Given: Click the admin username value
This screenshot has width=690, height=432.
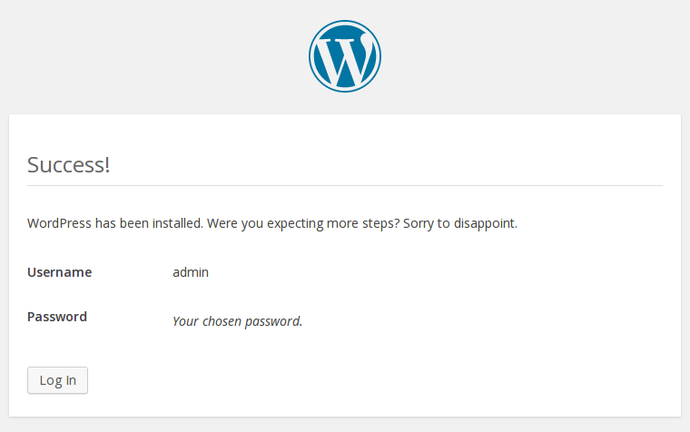Looking at the screenshot, I should point(190,272).
